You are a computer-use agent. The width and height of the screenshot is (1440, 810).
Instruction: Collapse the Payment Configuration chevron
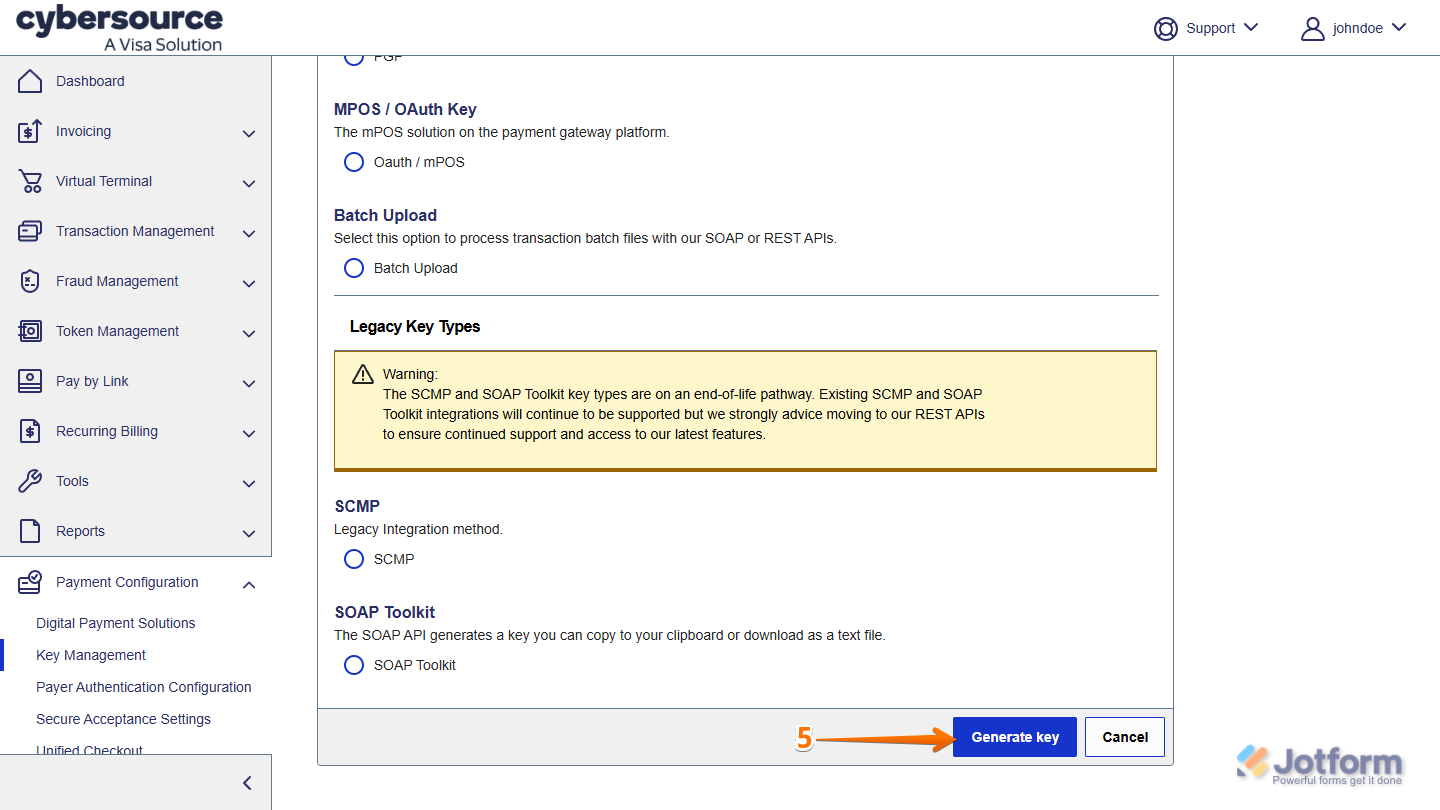[x=249, y=584]
